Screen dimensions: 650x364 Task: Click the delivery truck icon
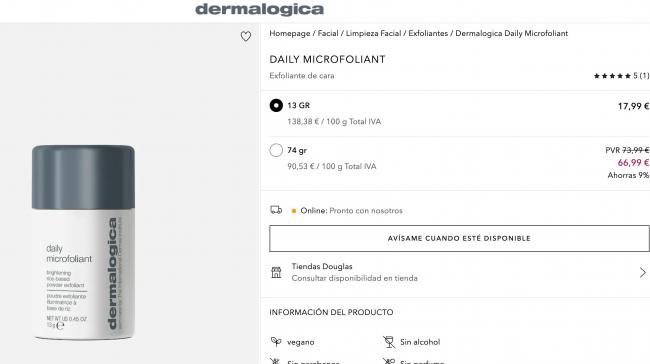[x=276, y=210]
